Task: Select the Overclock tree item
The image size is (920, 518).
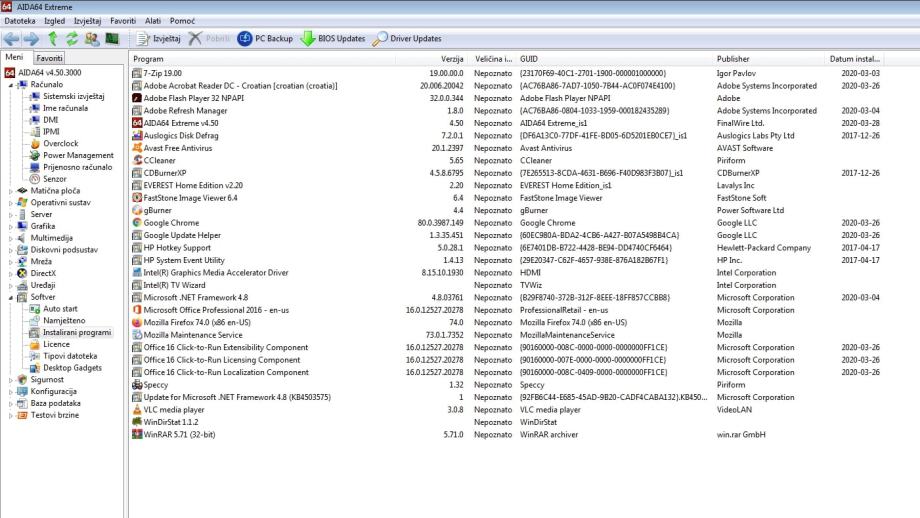Action: pos(60,143)
